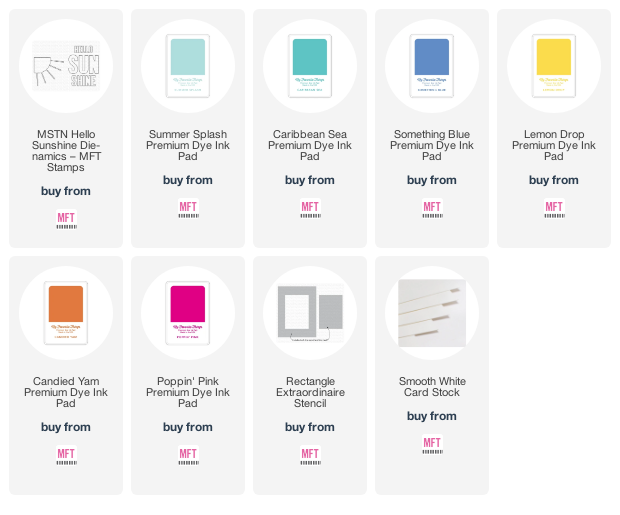The height and width of the screenshot is (515, 620).
Task: Open the Poppin' Pink ink pad image
Action: point(188,313)
